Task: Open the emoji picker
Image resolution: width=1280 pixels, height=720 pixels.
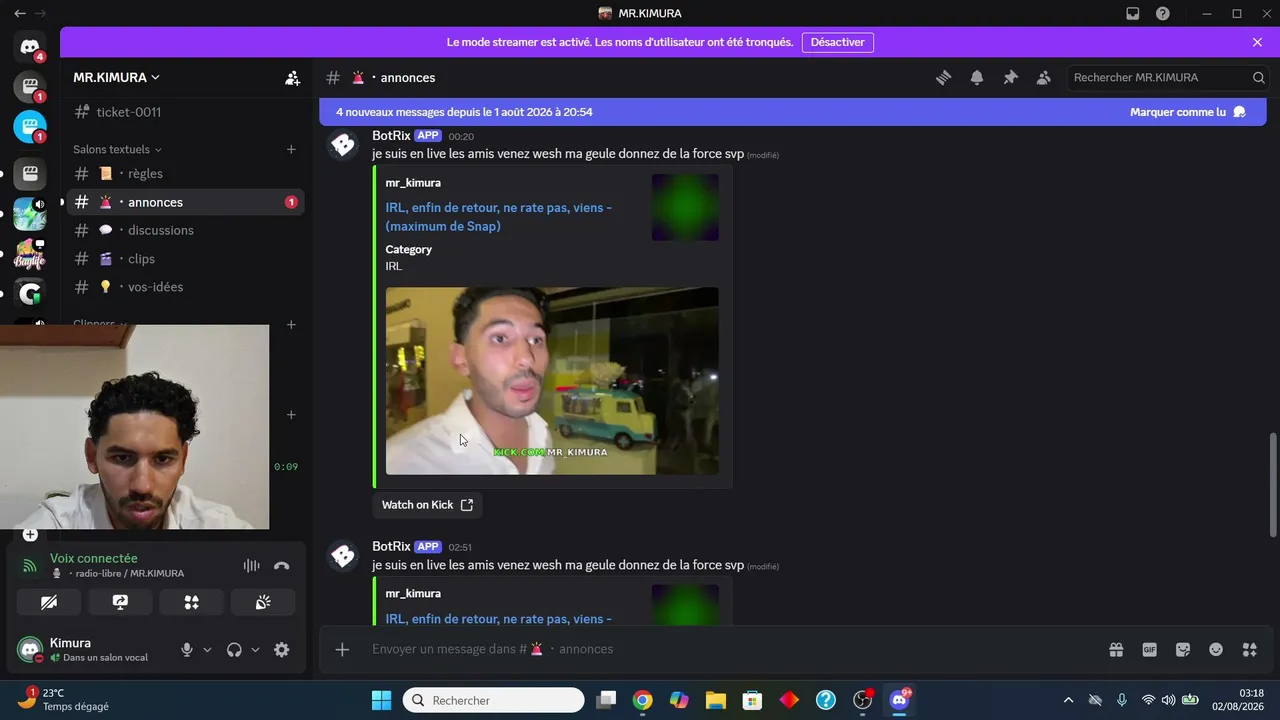Action: 1216,649
